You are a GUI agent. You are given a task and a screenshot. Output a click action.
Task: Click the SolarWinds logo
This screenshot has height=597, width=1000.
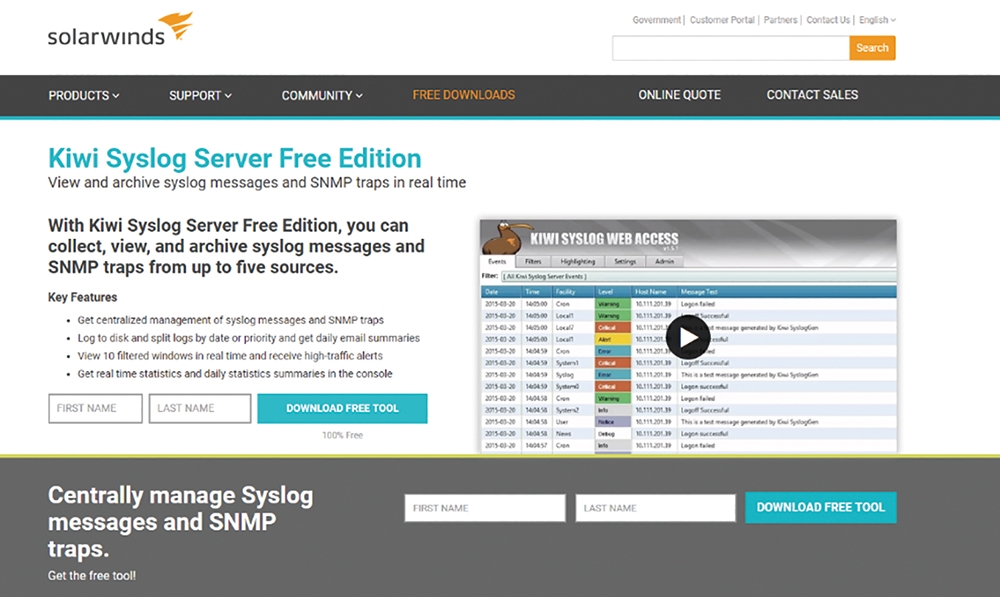(x=120, y=29)
